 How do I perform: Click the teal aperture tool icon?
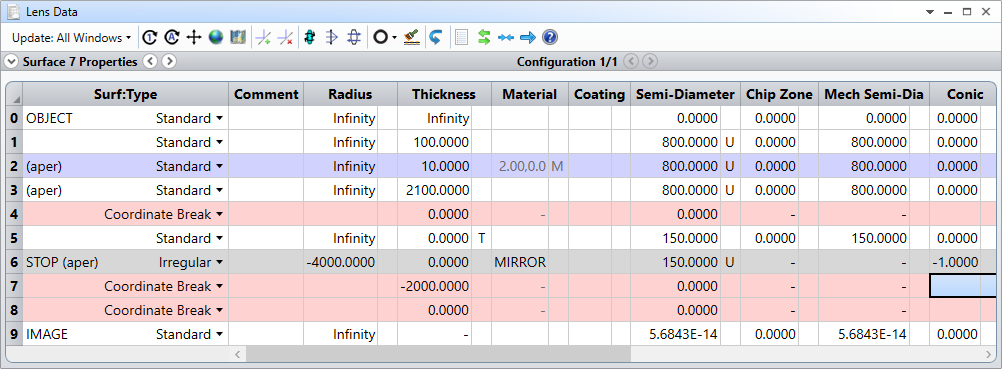click(310, 38)
